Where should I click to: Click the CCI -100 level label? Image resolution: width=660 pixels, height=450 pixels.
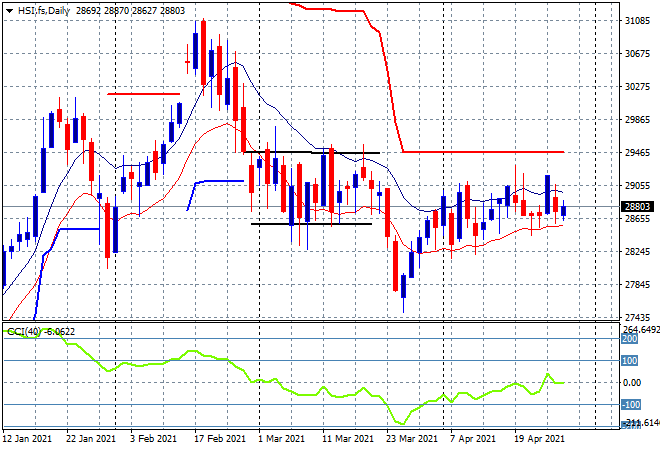tap(631, 405)
